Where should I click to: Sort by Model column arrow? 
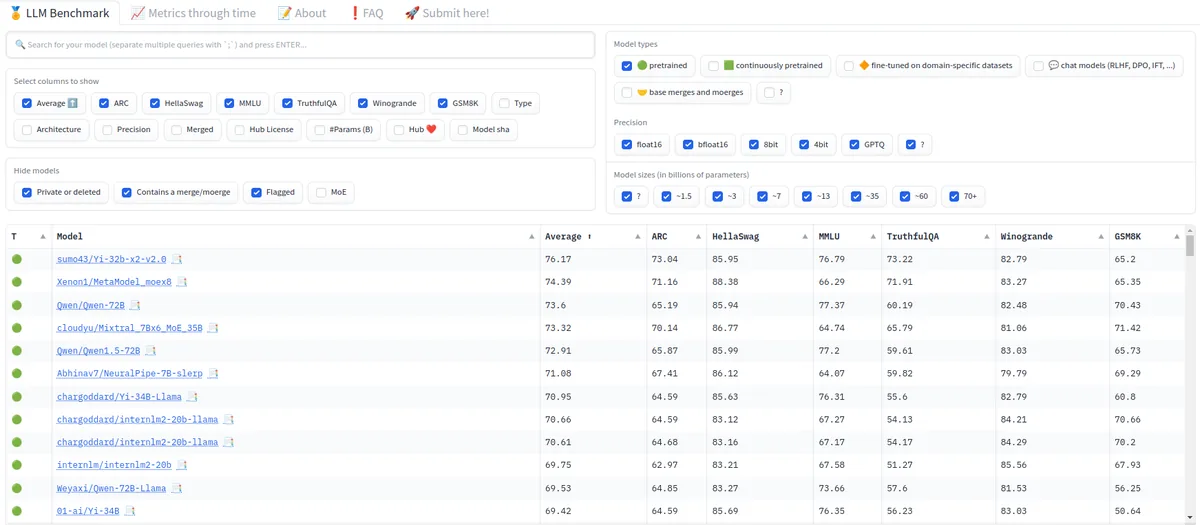(x=532, y=237)
